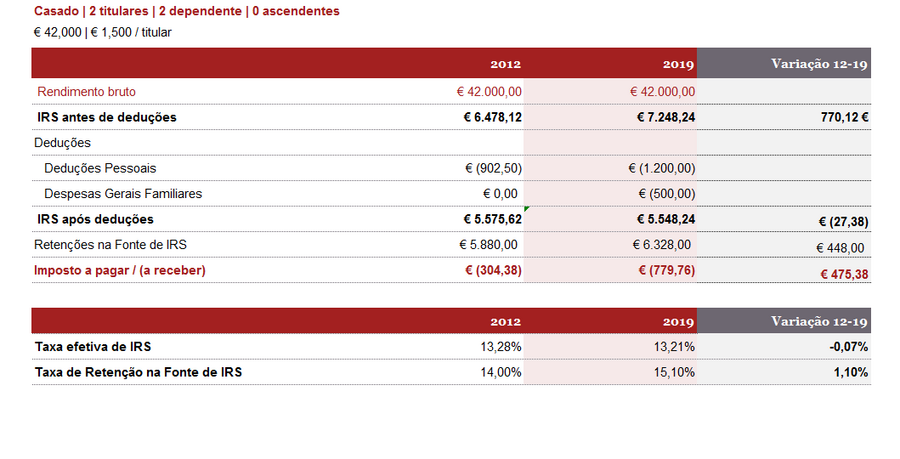Select the 15,10% retention rate cell
This screenshot has width=900, height=459.
click(x=674, y=372)
